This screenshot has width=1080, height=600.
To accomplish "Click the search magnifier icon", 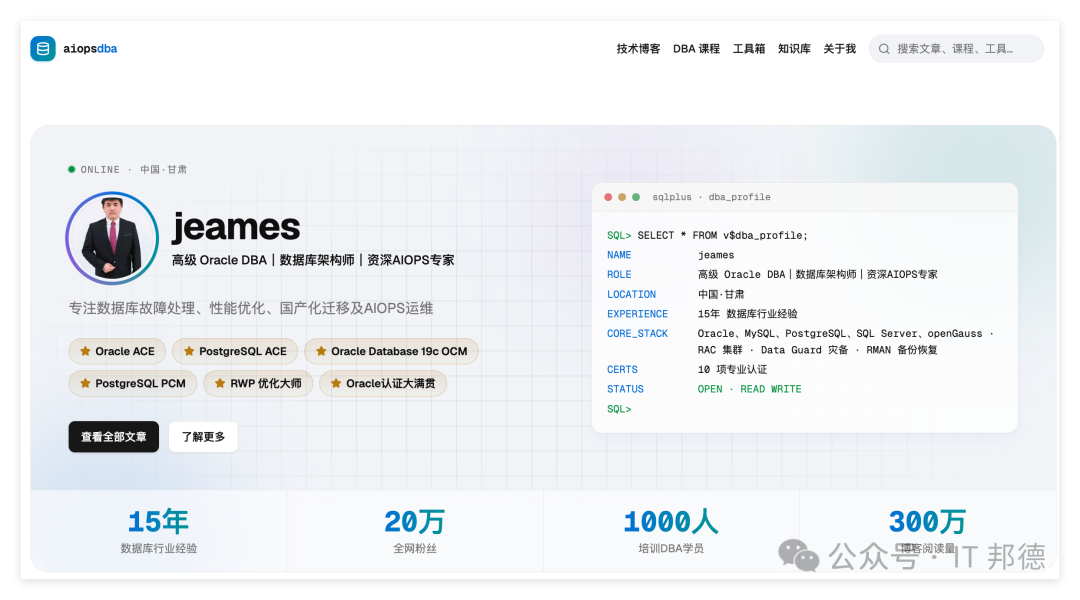I will (884, 49).
